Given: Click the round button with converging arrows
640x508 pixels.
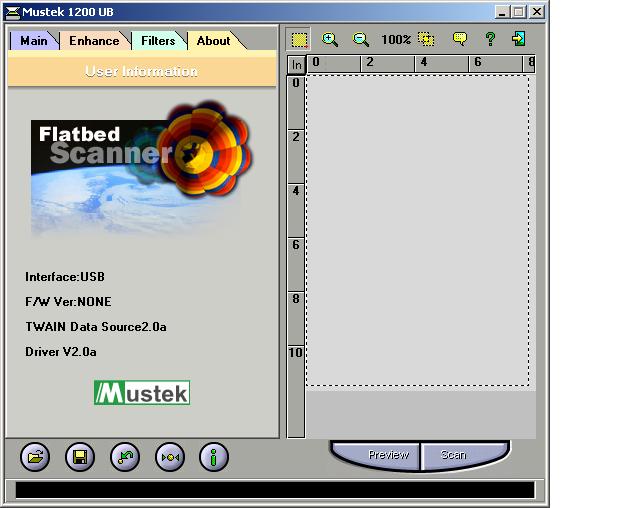Looking at the screenshot, I should [170, 457].
